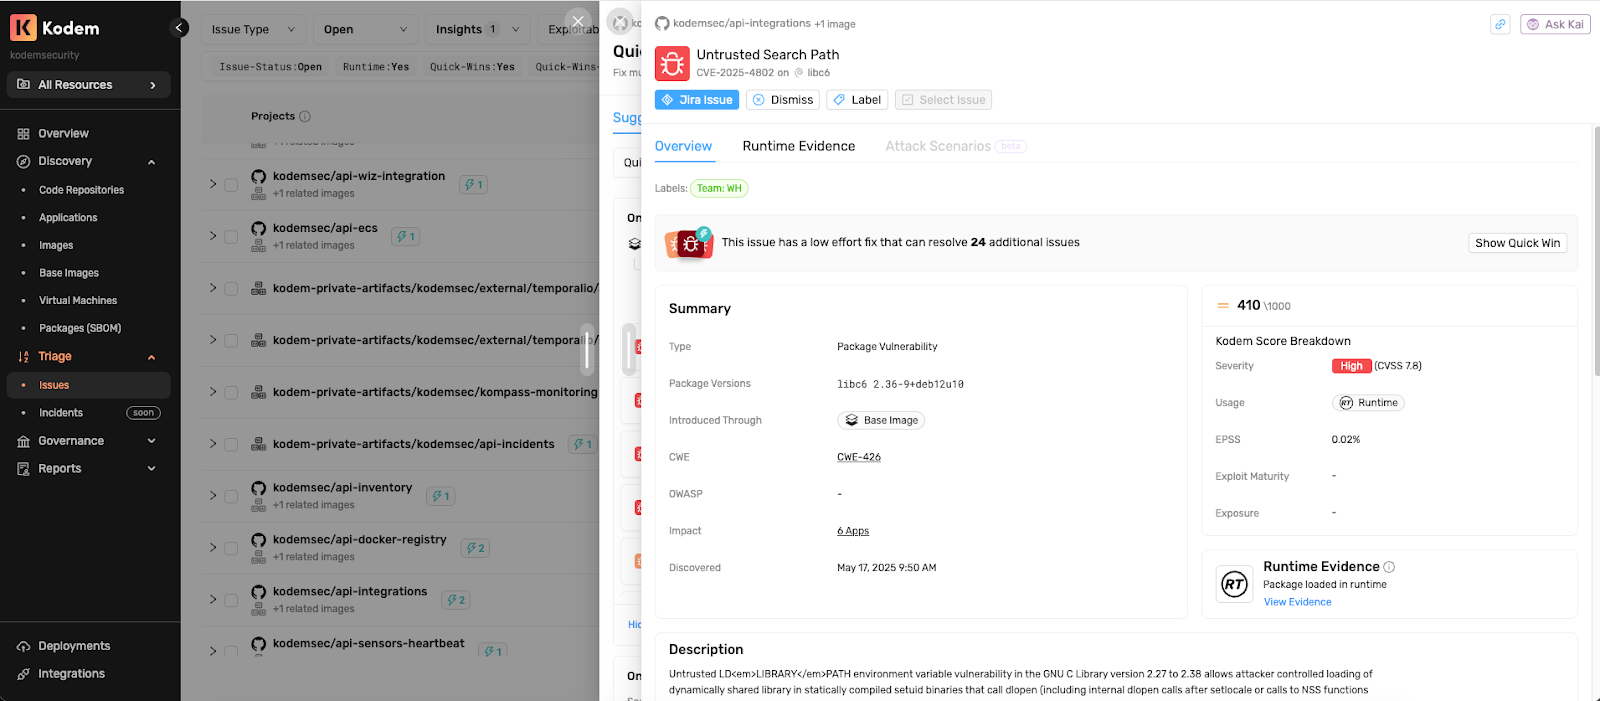Open the Issue Type dropdown
The height and width of the screenshot is (701, 1600).
point(253,30)
